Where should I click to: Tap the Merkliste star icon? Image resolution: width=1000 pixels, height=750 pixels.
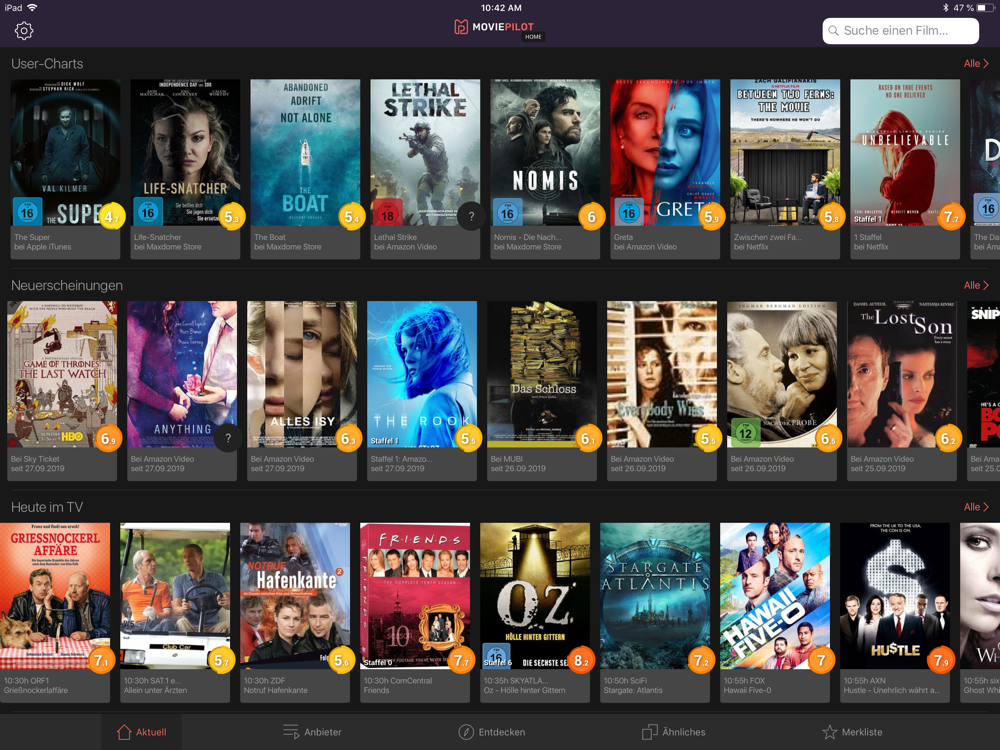coord(830,732)
